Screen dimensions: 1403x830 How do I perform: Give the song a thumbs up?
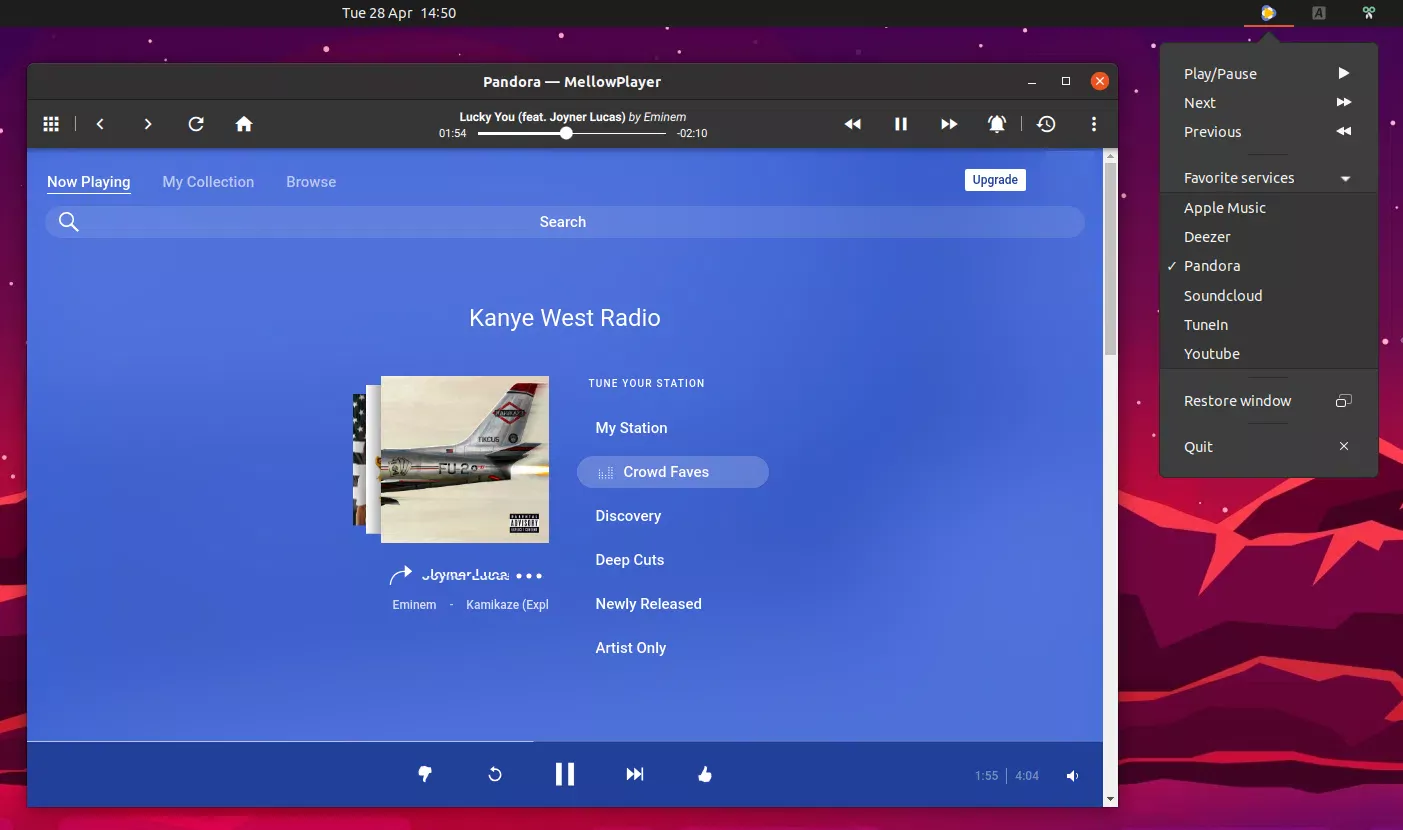(704, 774)
